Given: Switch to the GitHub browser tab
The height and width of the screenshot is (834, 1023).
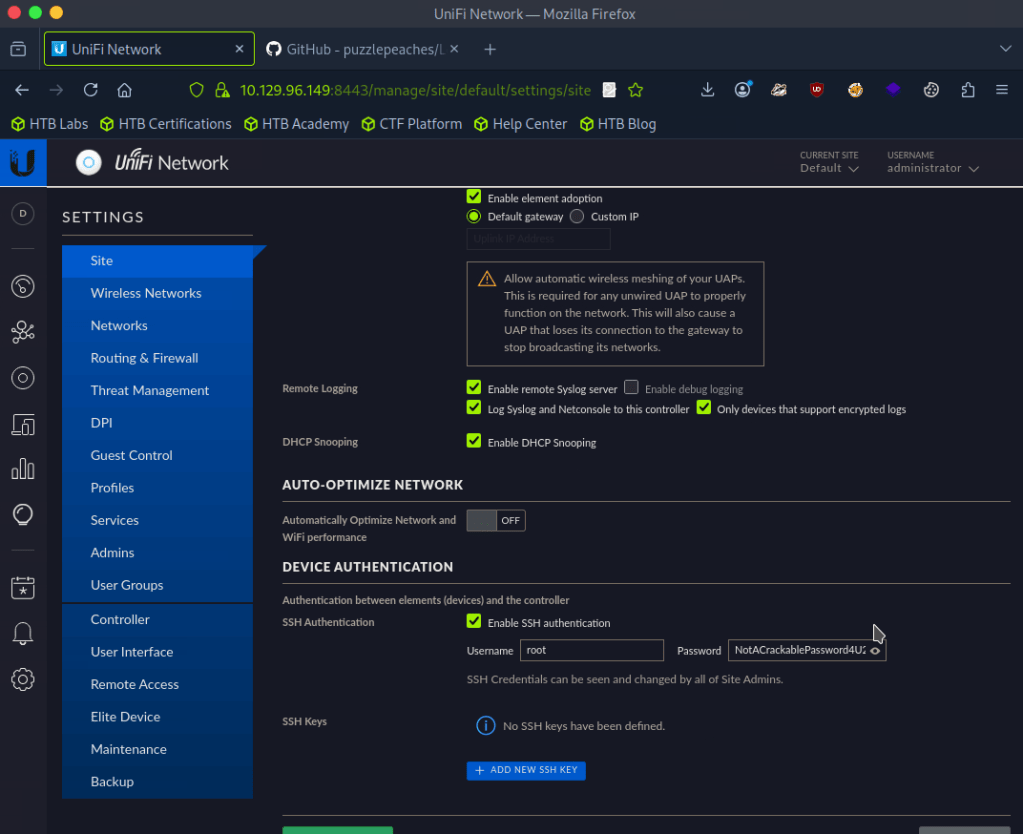Looking at the screenshot, I should (x=360, y=49).
